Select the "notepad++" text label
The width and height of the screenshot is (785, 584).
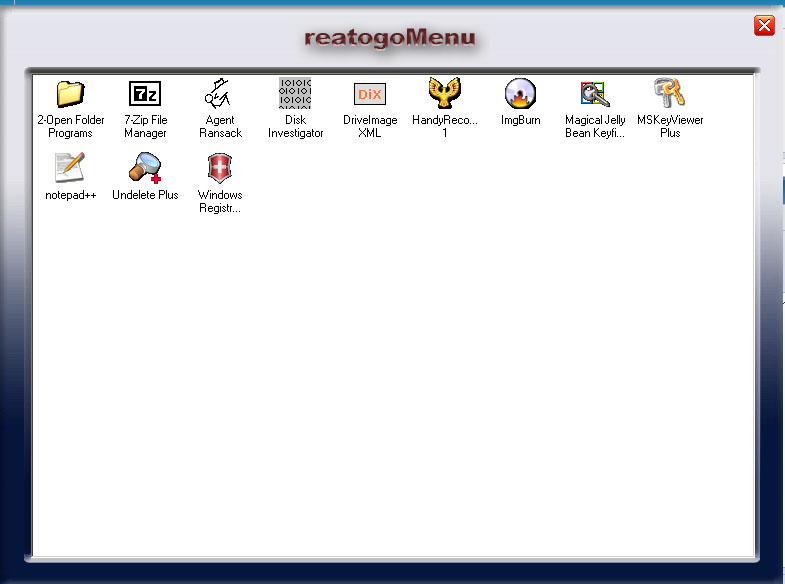pyautogui.click(x=70, y=195)
